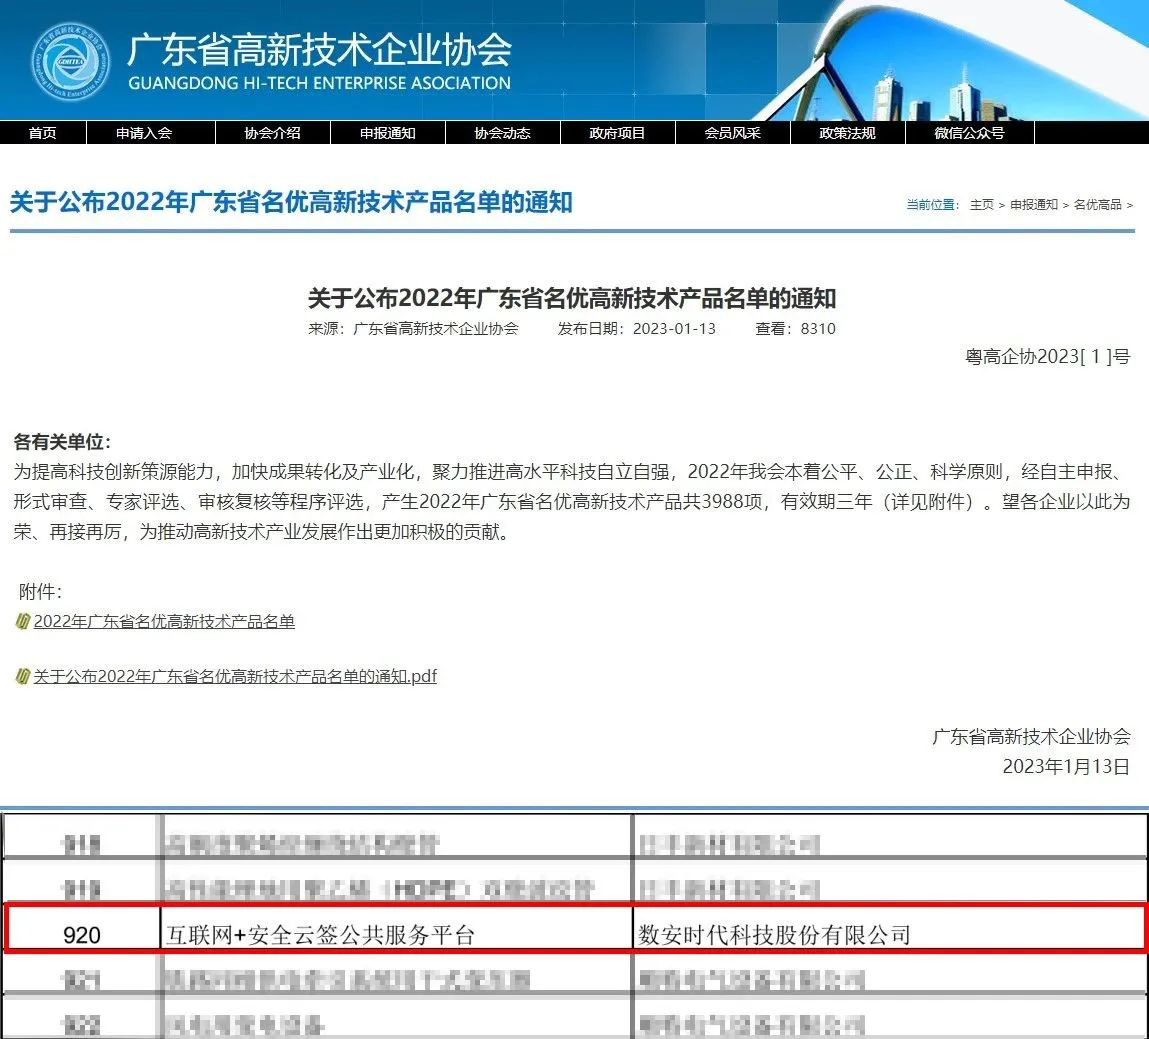Click the 名优高品 breadcrumb link
This screenshot has height=1039, width=1149.
tap(1098, 204)
